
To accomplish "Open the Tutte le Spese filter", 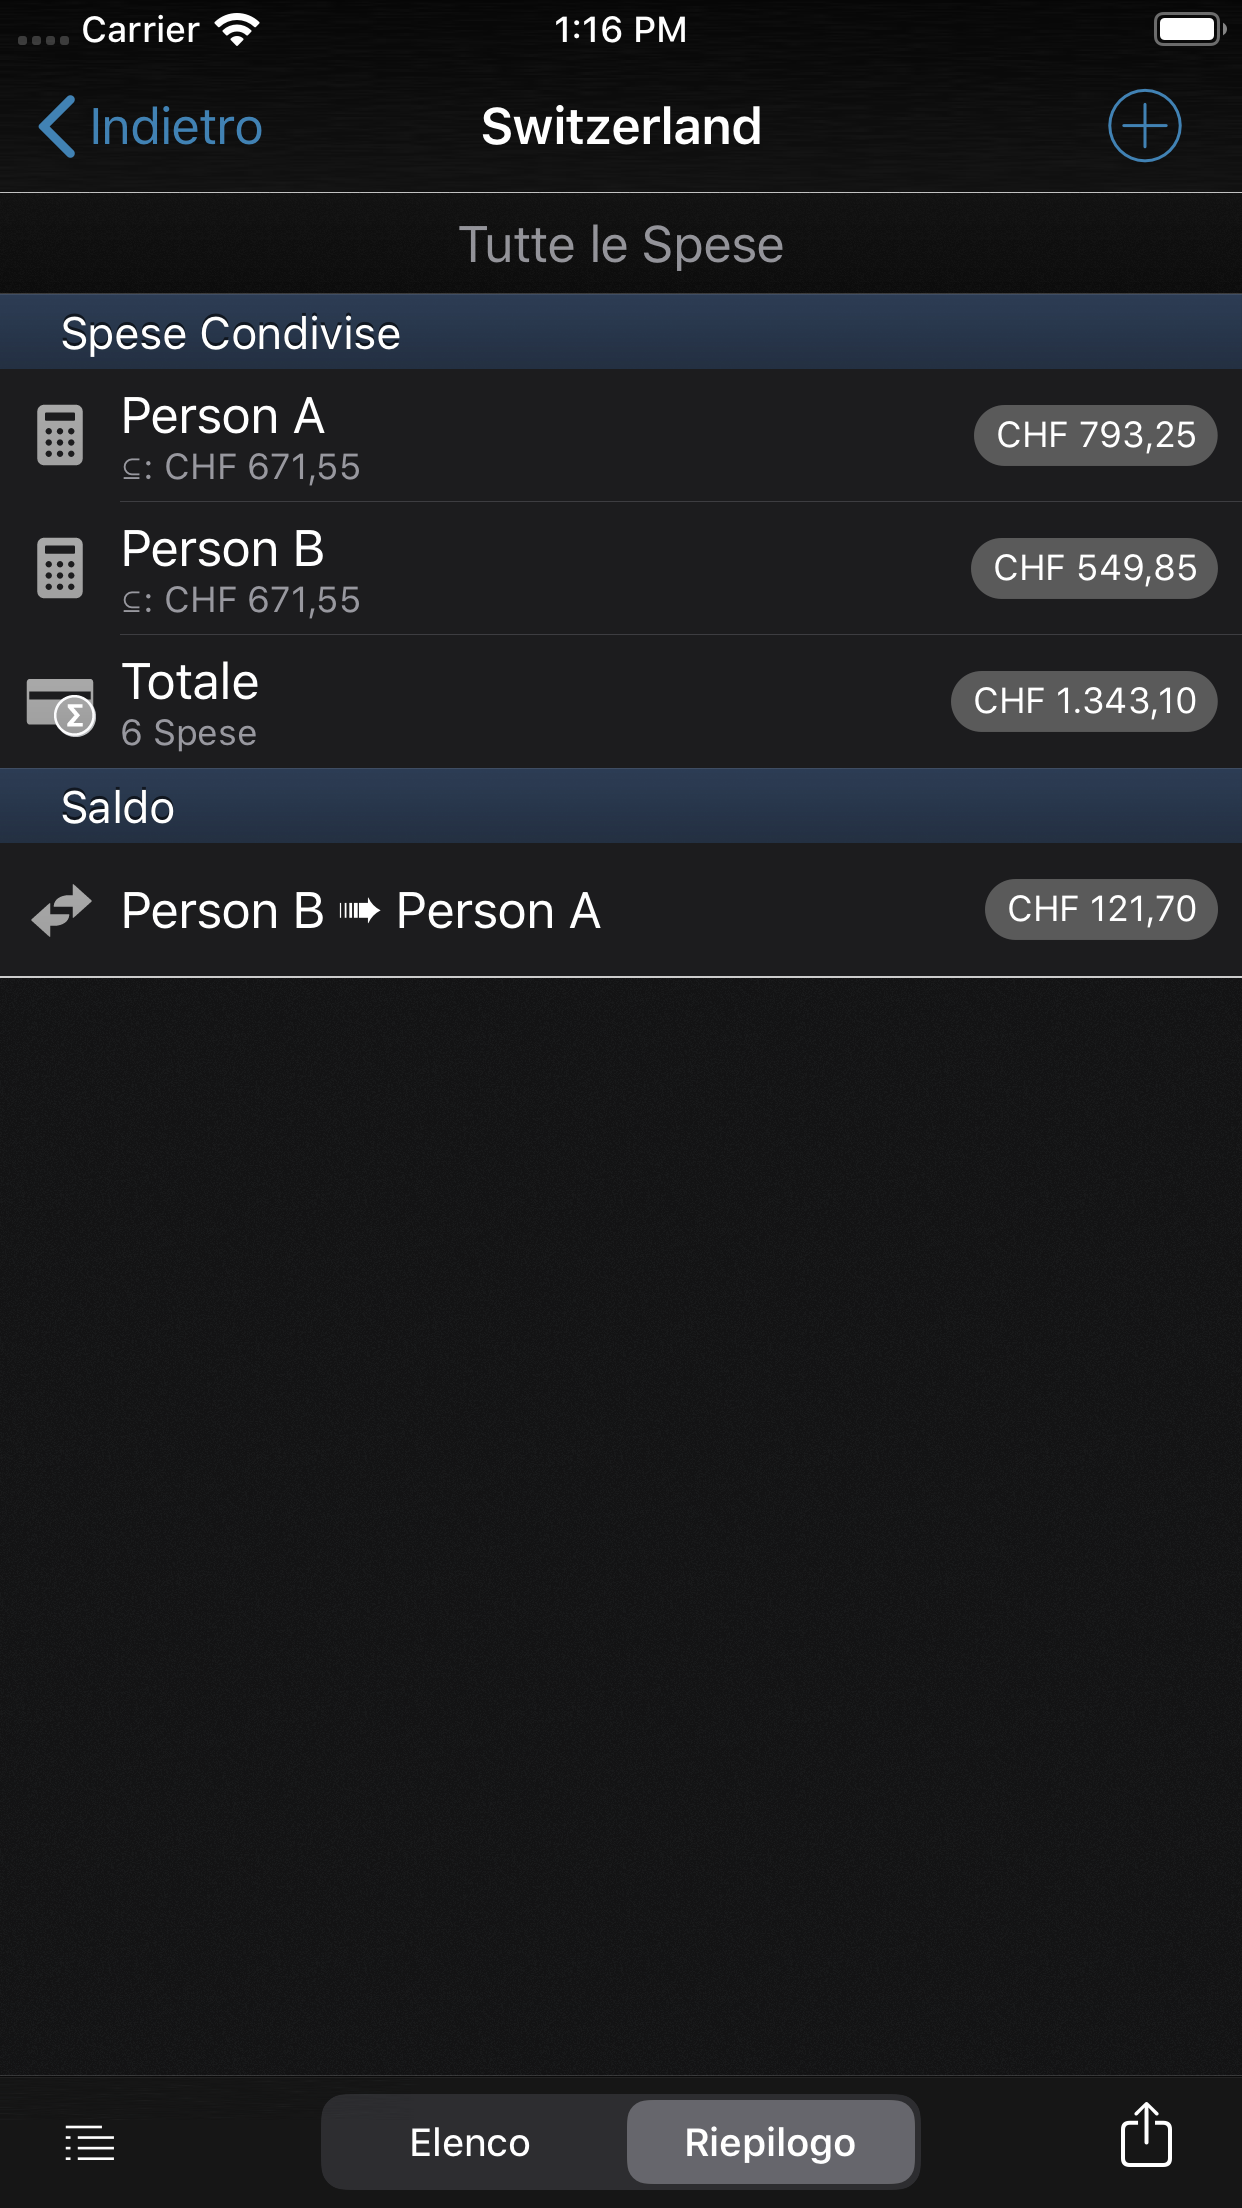I will click(621, 244).
